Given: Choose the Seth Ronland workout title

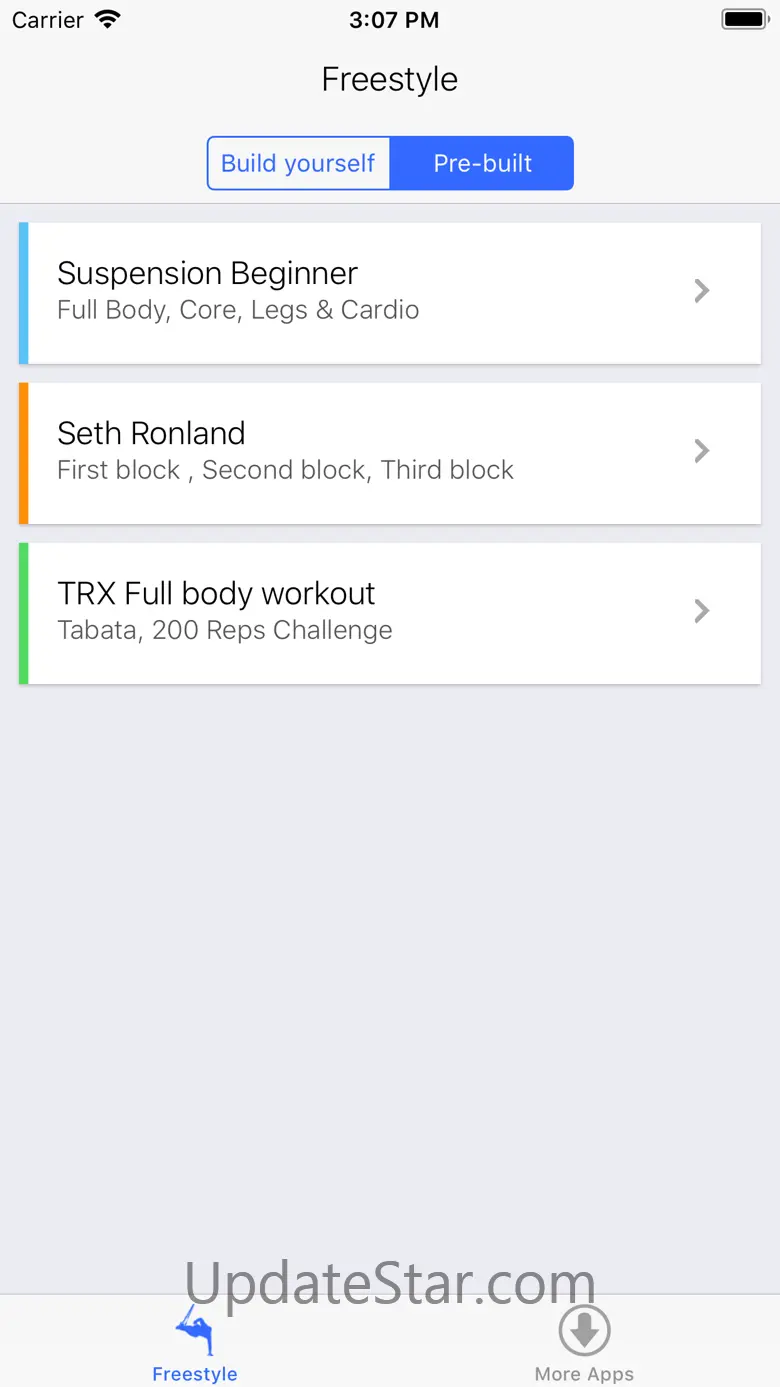Looking at the screenshot, I should click(x=151, y=433).
